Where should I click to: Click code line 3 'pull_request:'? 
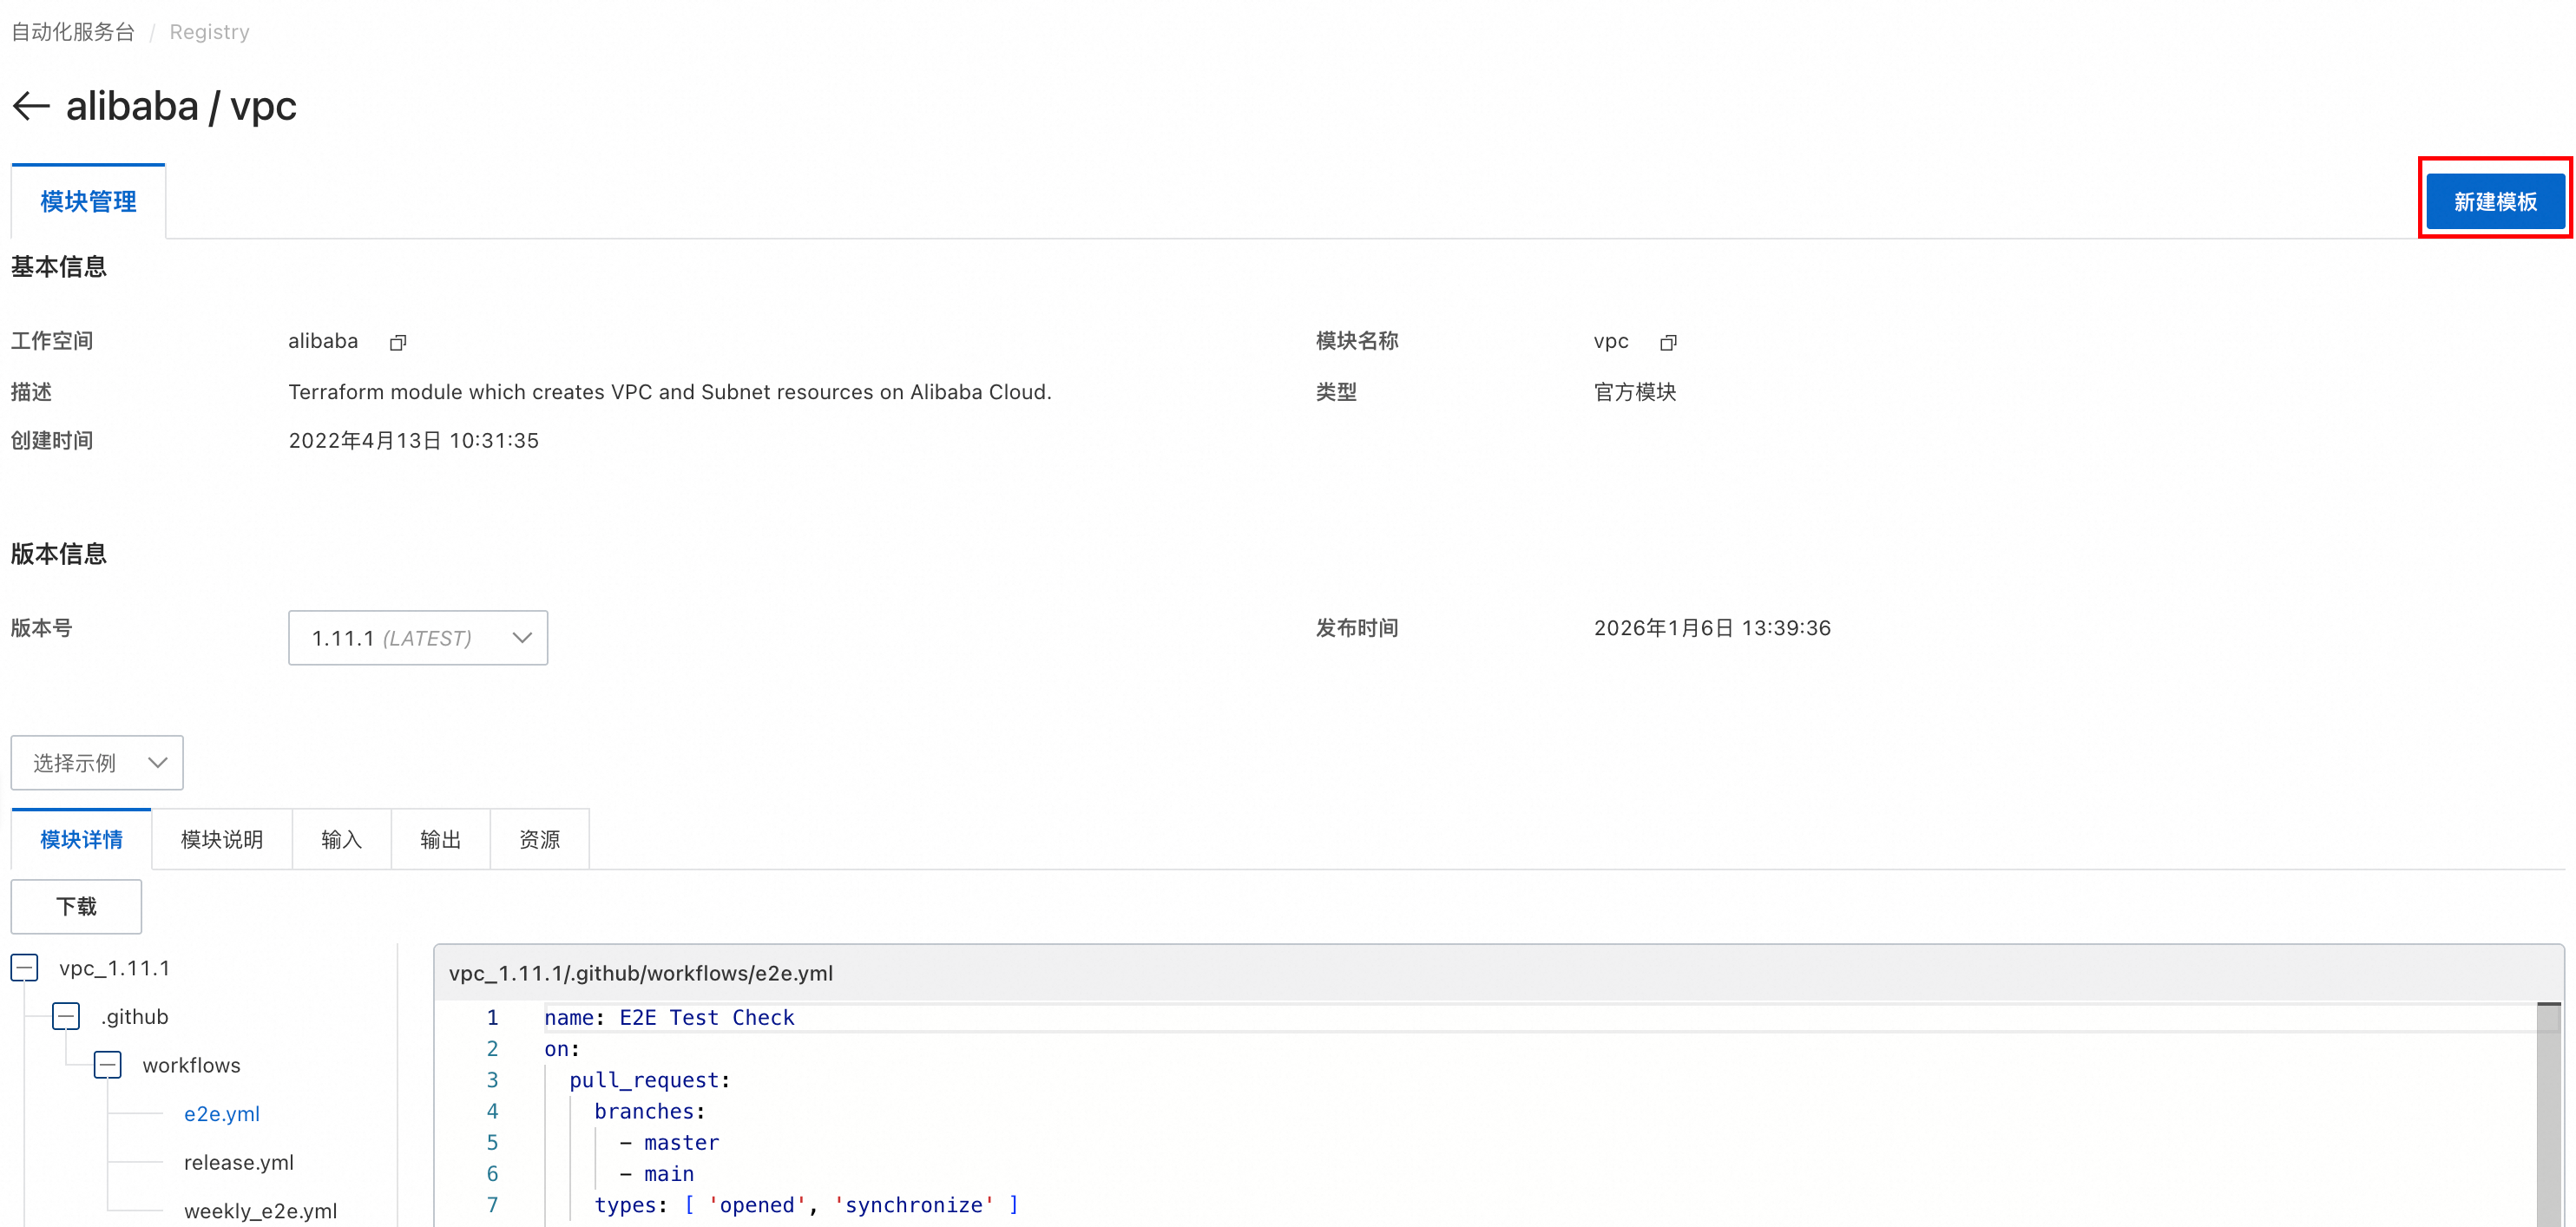(x=650, y=1080)
